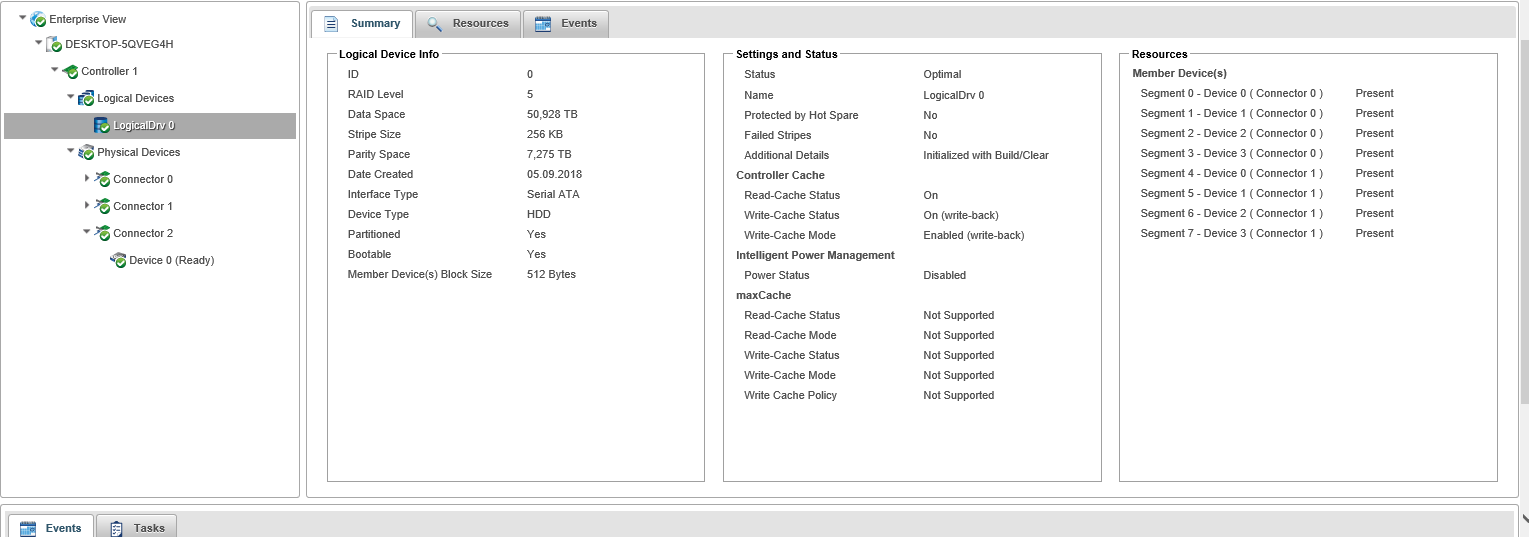This screenshot has height=537, width=1529.
Task: Click the upper Events tab's calendar icon
Action: point(543,24)
